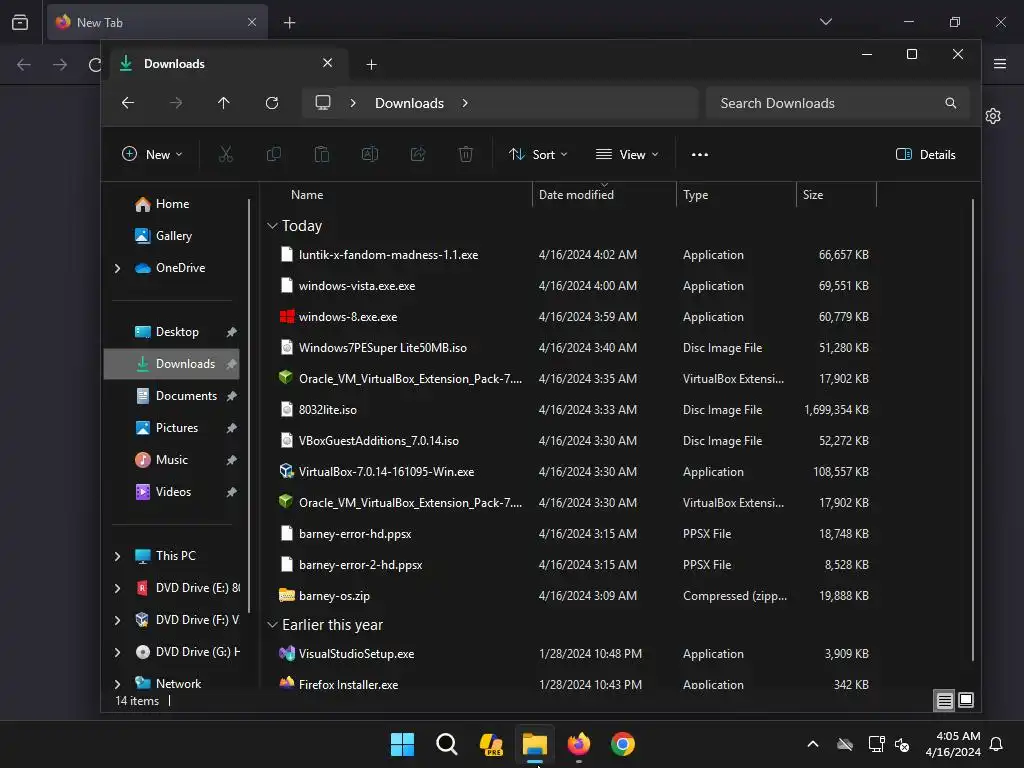The image size is (1024, 768).
Task: Switch to details list view icon
Action: [944, 701]
